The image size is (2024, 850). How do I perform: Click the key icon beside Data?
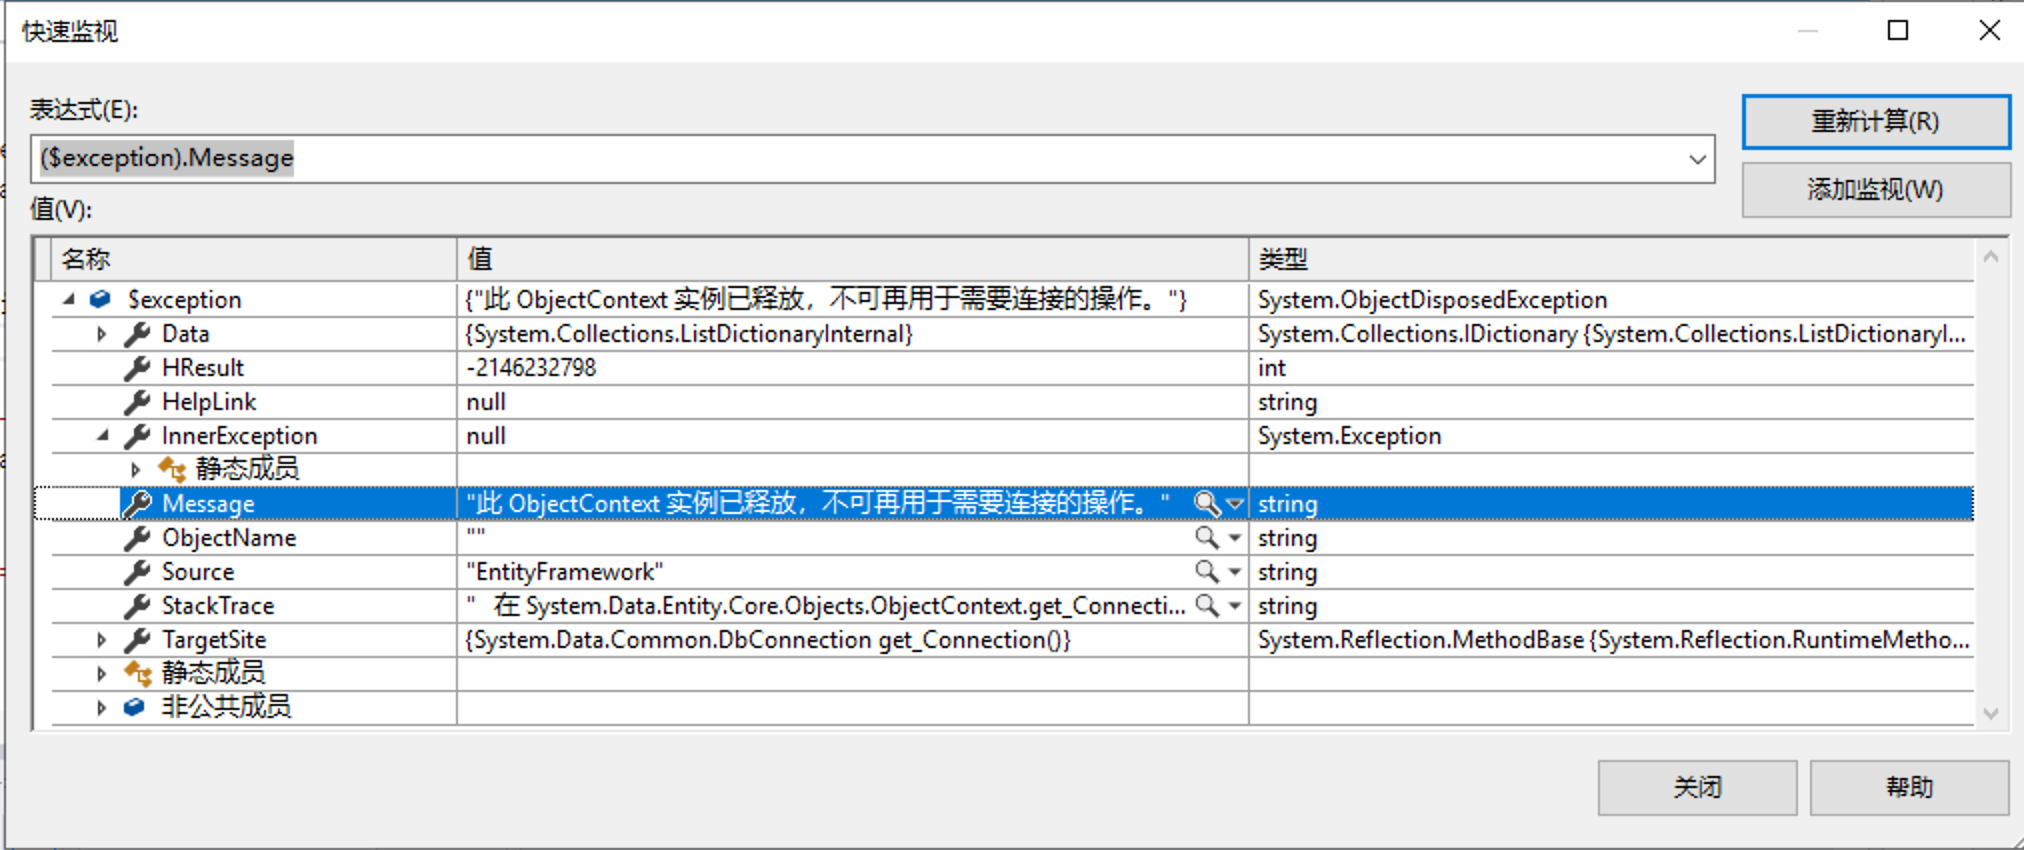[136, 333]
